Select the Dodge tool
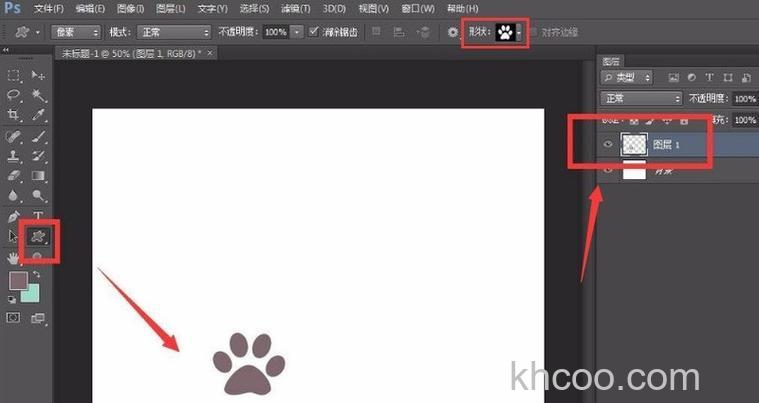 pos(38,195)
